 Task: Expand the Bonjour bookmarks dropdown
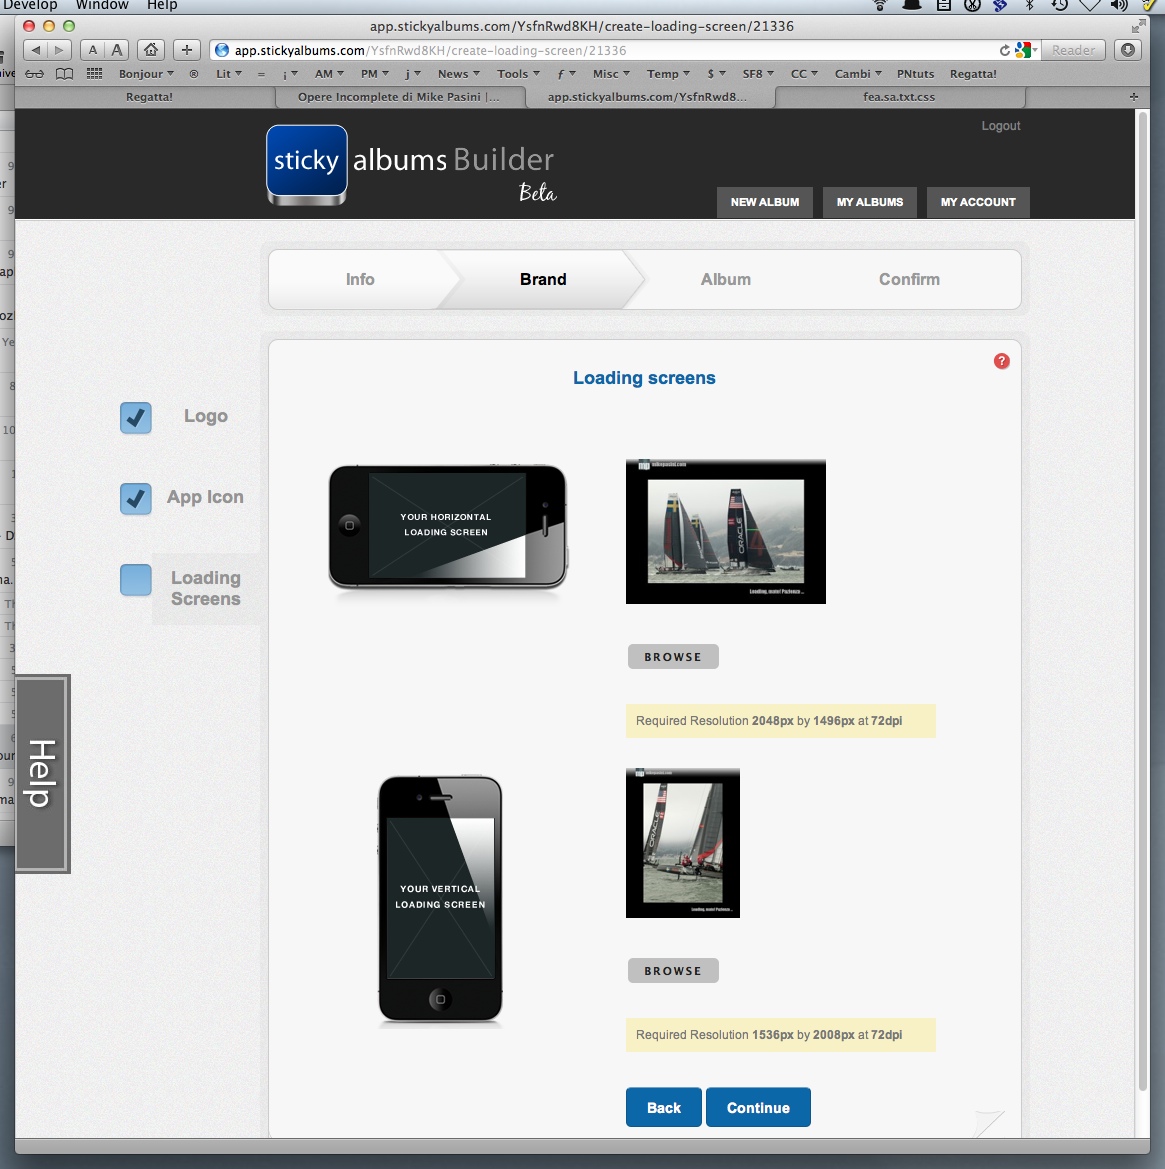[146, 74]
